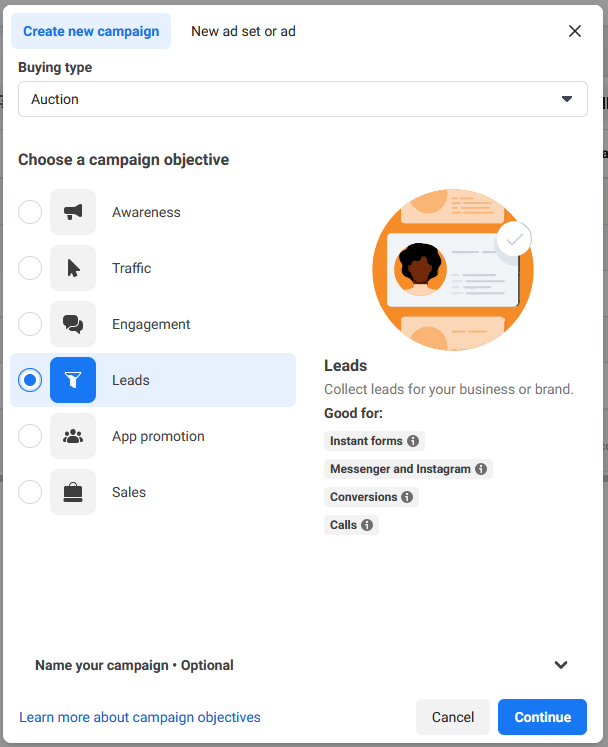Switch to Create new campaign tab

pos(91,31)
